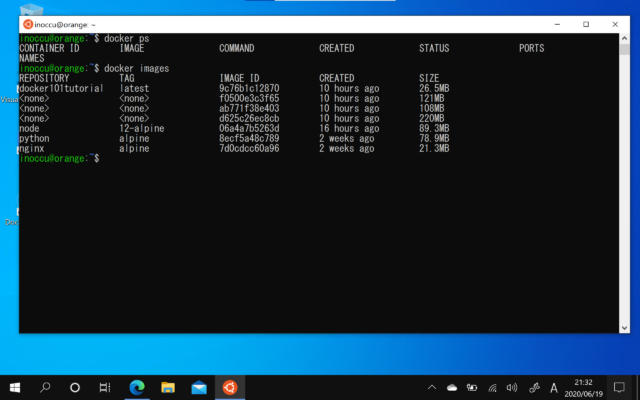Viewport: 640px width, 400px height.
Task: Show hidden tray icons chevron
Action: pos(431,388)
